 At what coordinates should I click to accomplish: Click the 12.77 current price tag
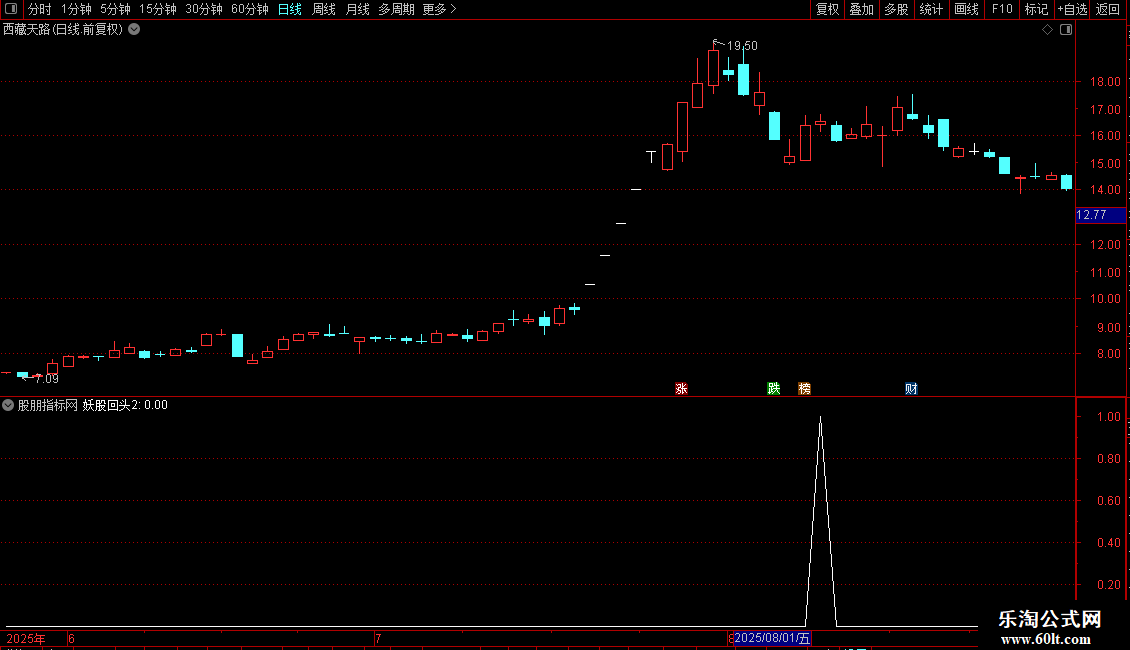click(1100, 215)
